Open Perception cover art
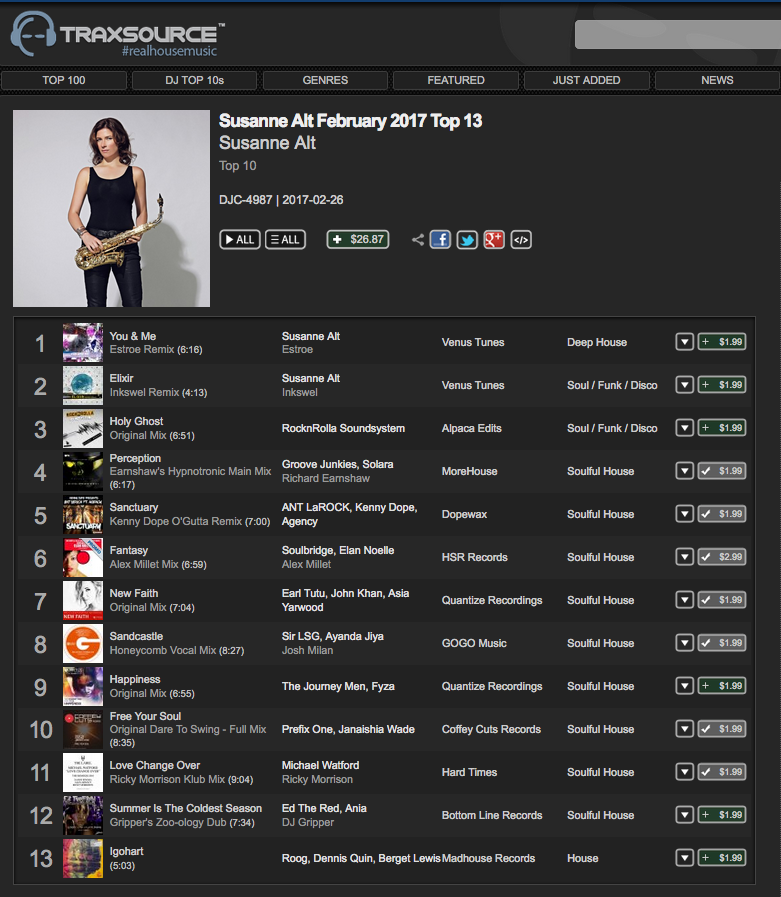Image resolution: width=781 pixels, height=897 pixels. tap(83, 471)
